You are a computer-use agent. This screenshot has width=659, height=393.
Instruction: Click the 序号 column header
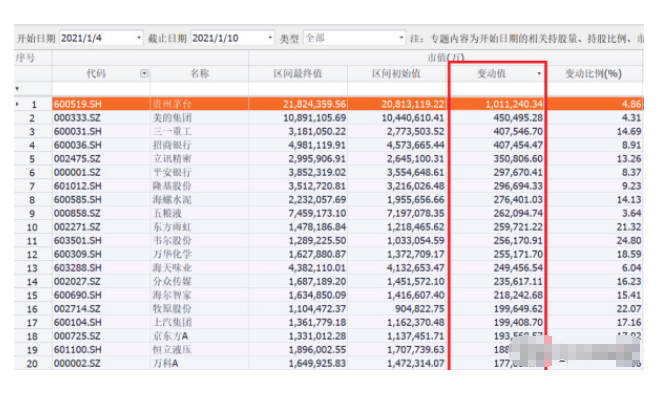tap(25, 58)
